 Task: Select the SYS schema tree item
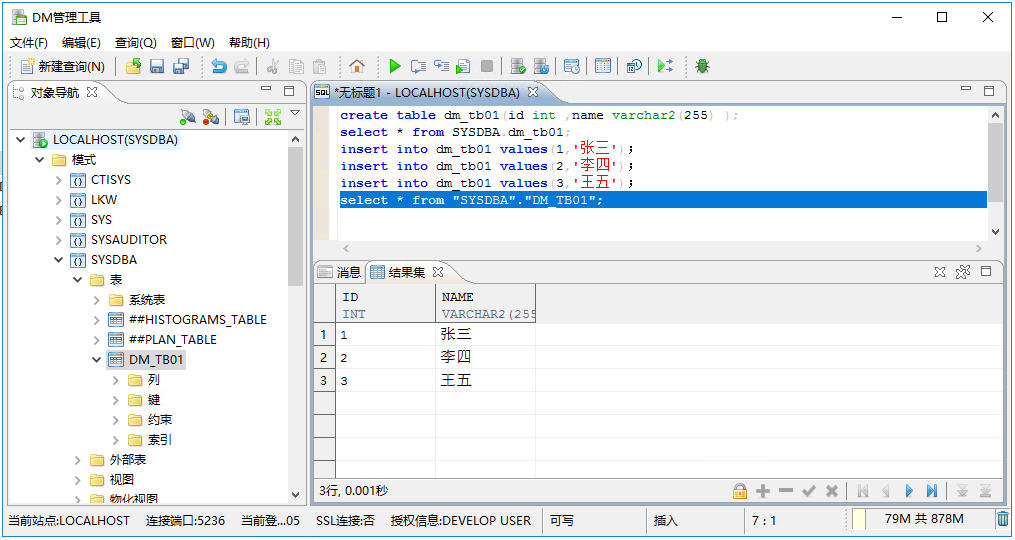pyautogui.click(x=101, y=220)
